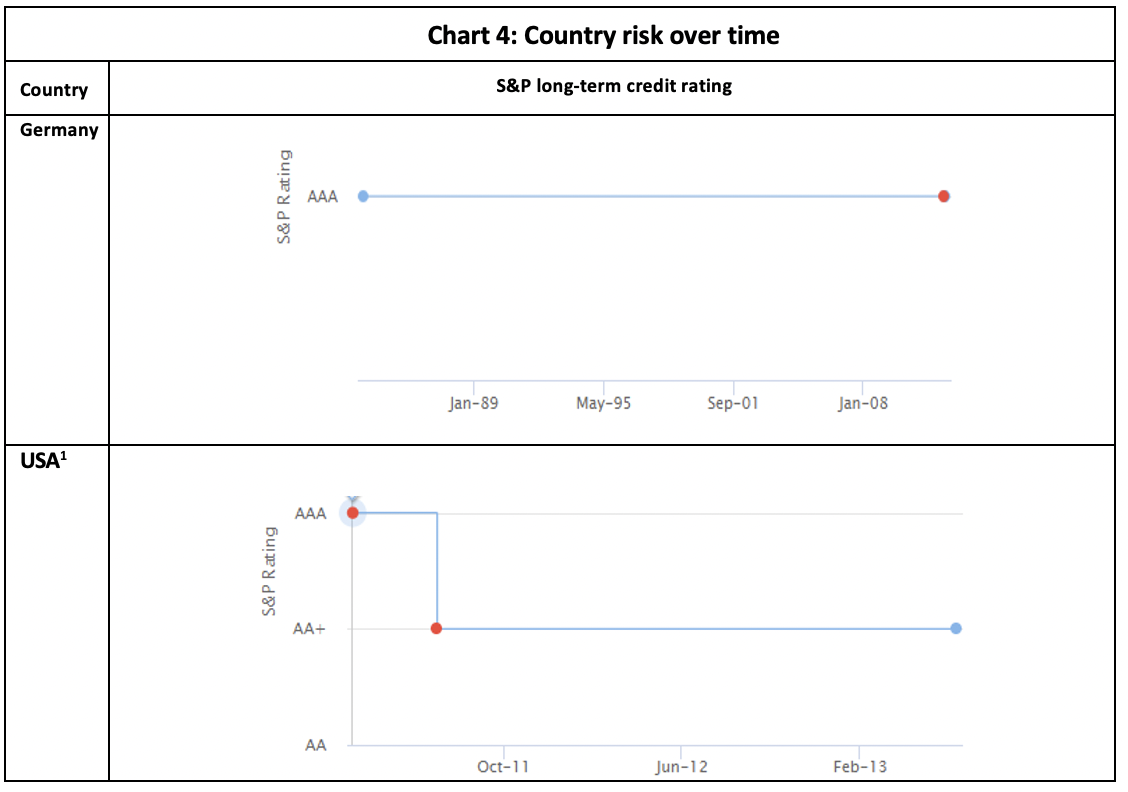This screenshot has width=1128, height=792.
Task: Click the May-95 axis label
Action: tap(603, 404)
